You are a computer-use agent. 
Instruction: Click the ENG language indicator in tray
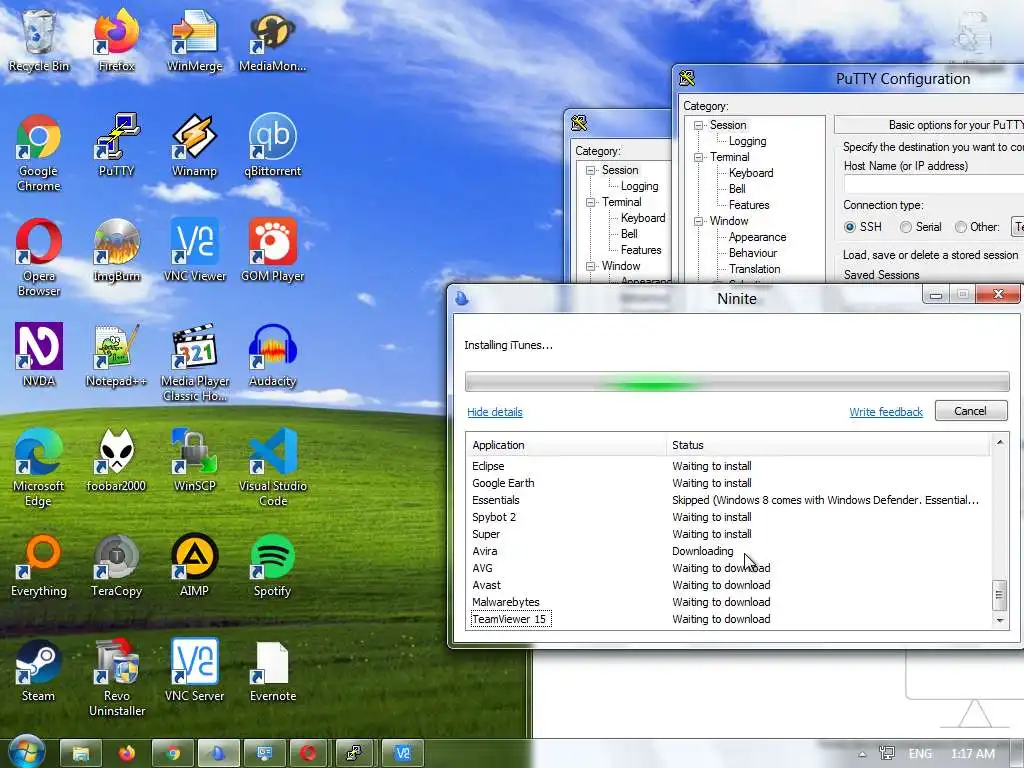(920, 754)
